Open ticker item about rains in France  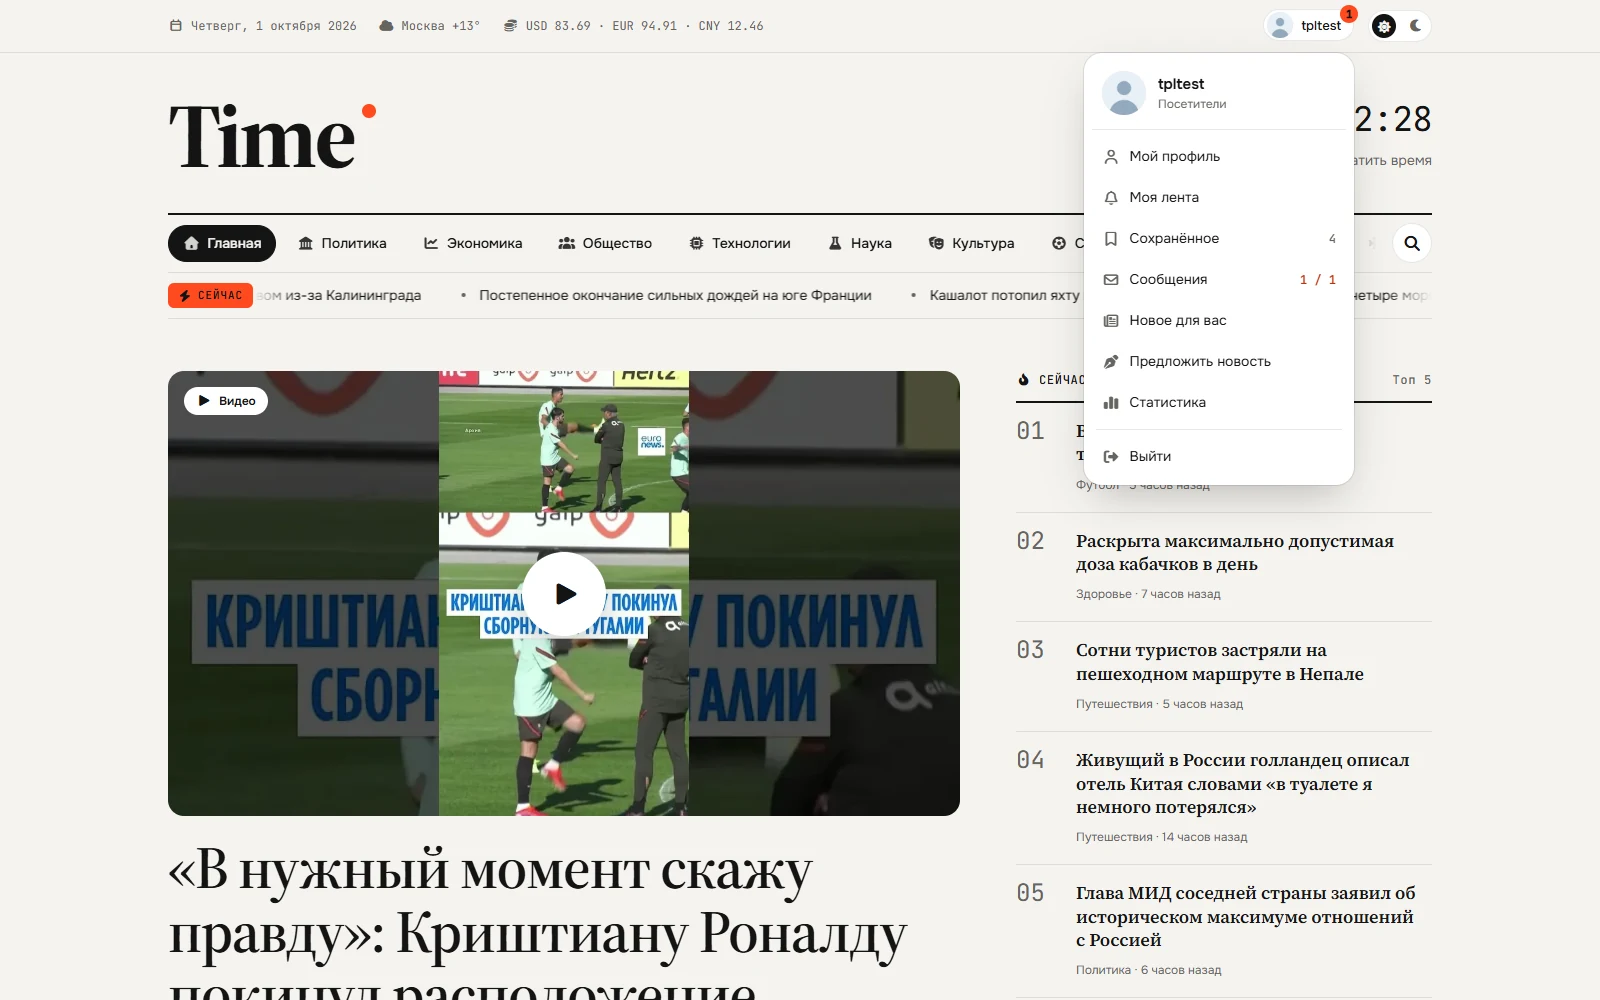tap(675, 295)
